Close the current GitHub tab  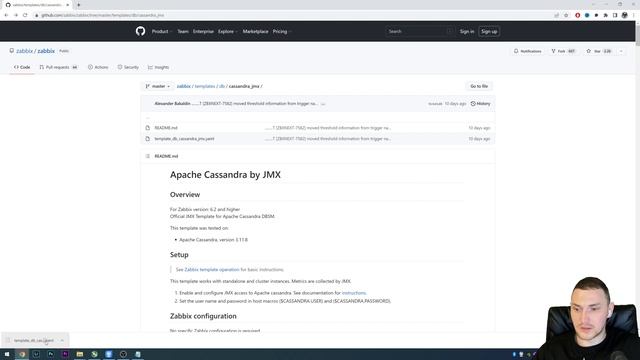[67, 5]
